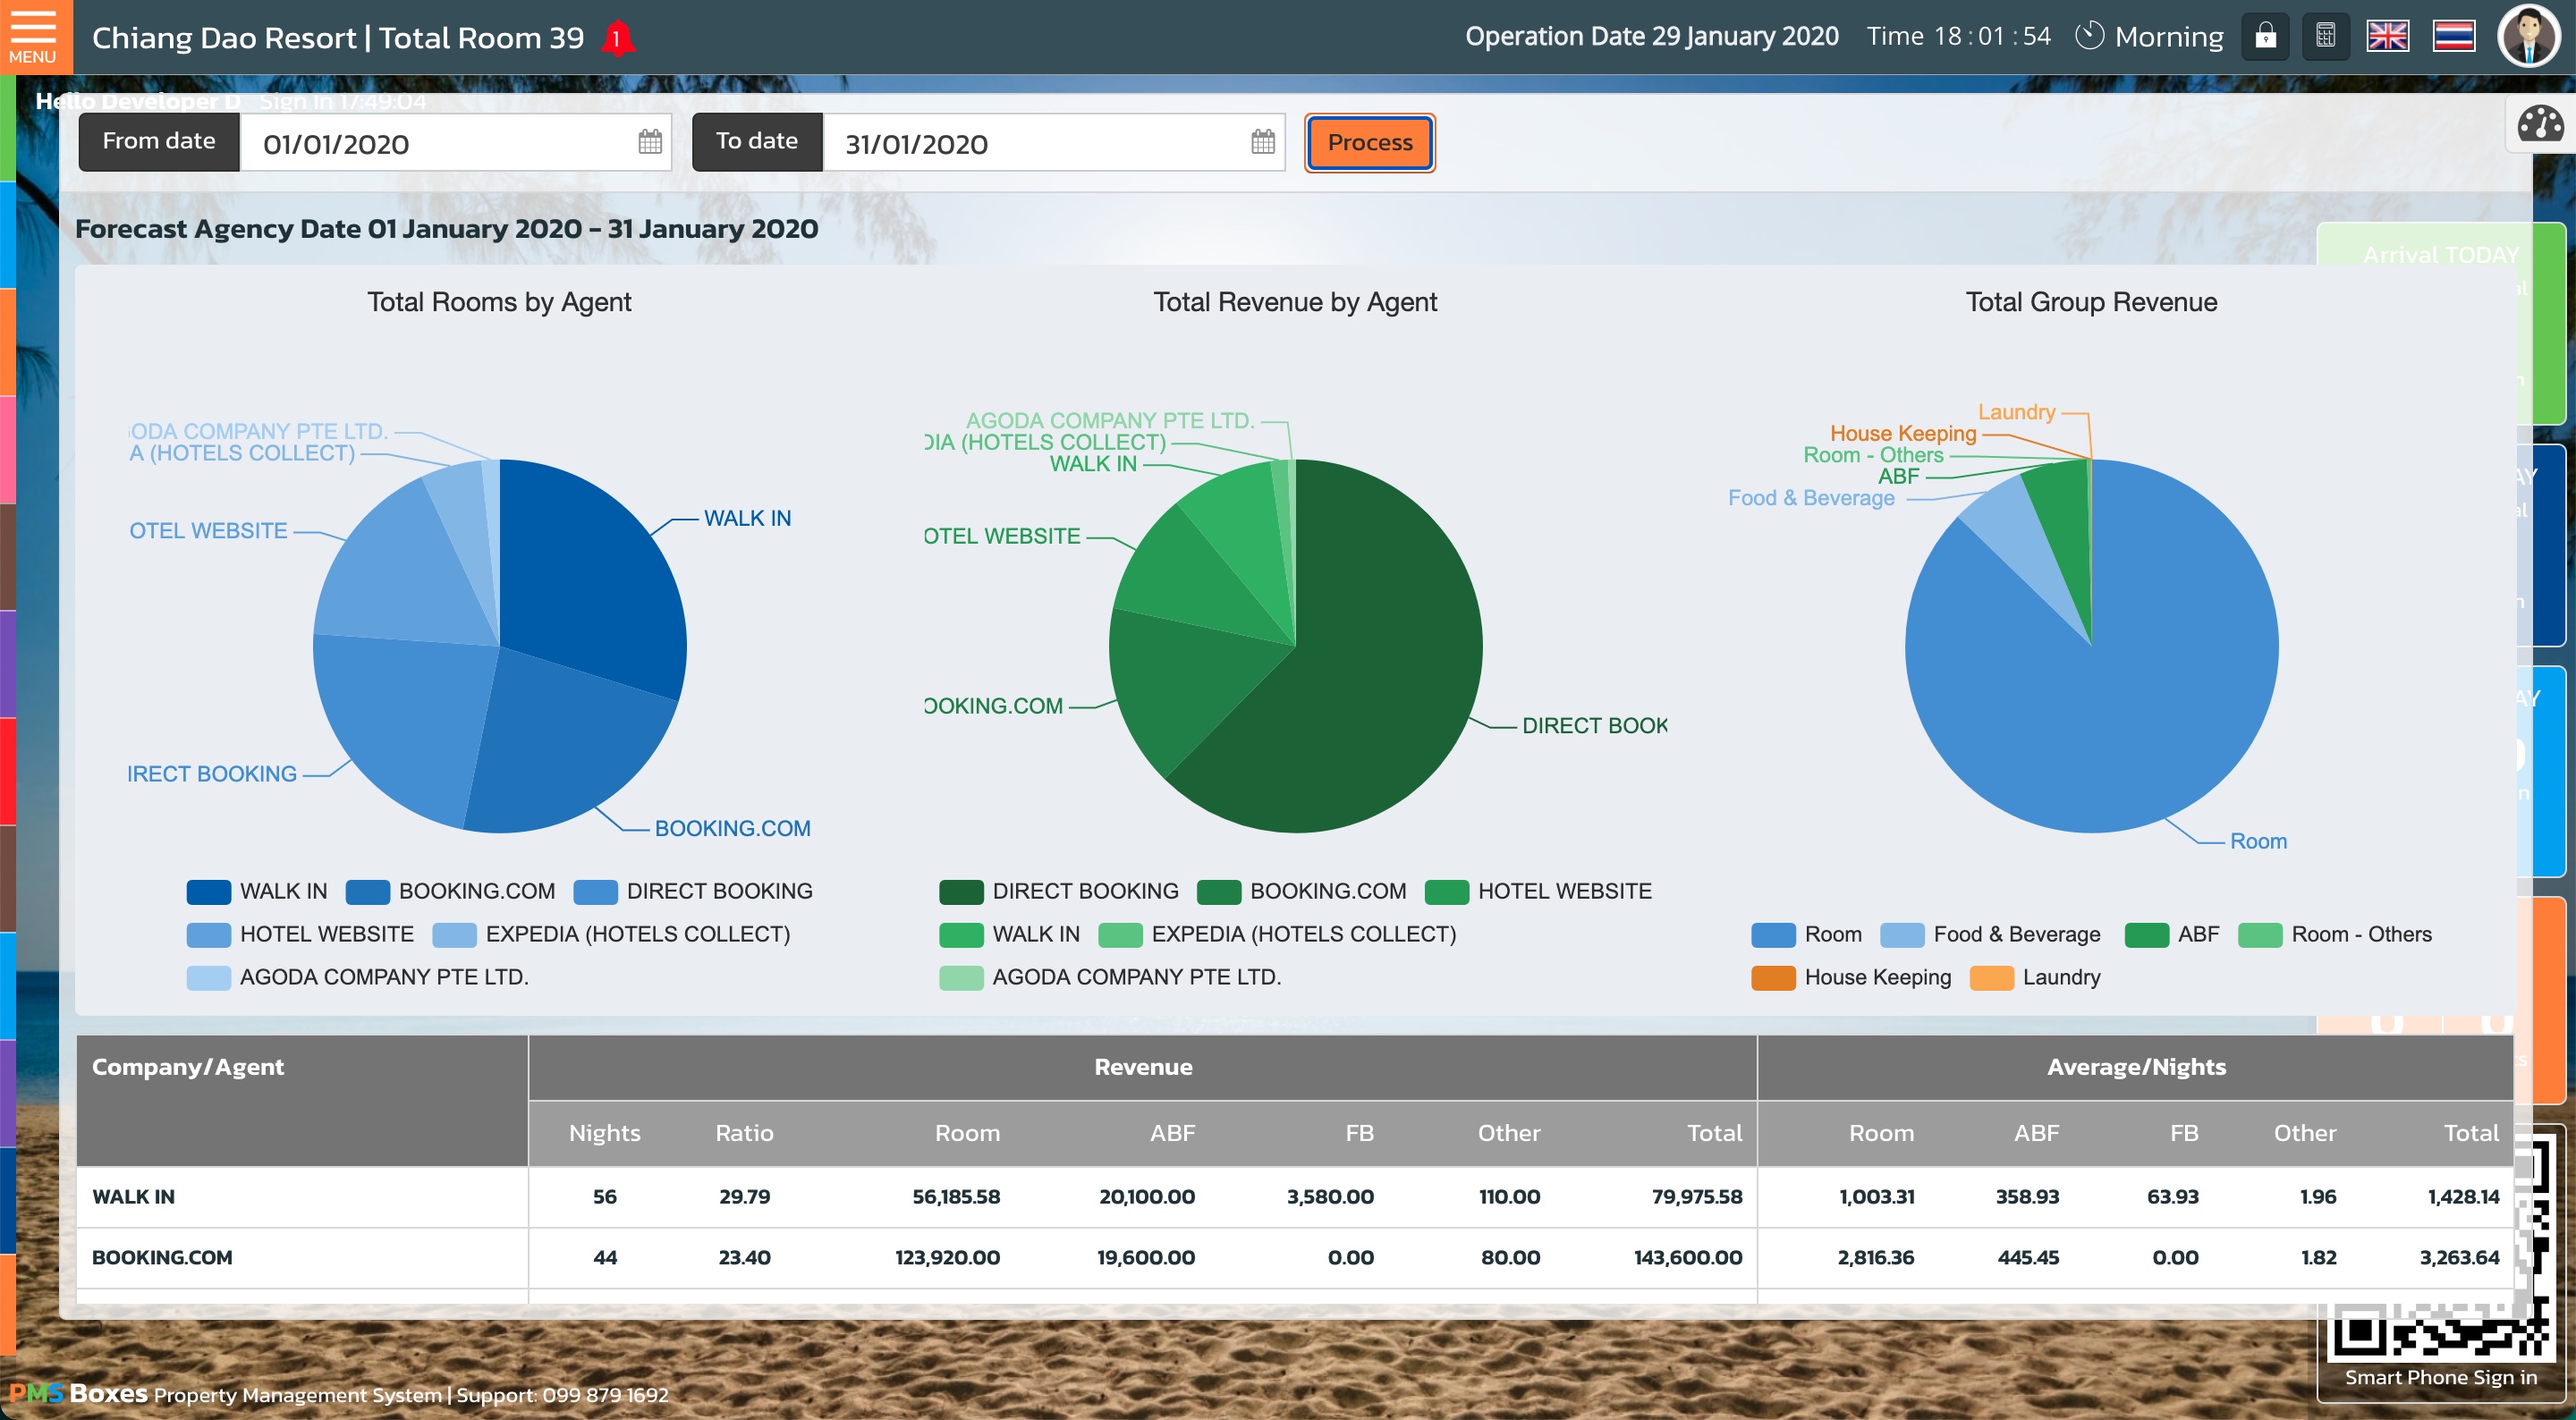Toggle WALK IN legend in rooms chart
Image resolution: width=2576 pixels, height=1420 pixels.
coord(257,891)
